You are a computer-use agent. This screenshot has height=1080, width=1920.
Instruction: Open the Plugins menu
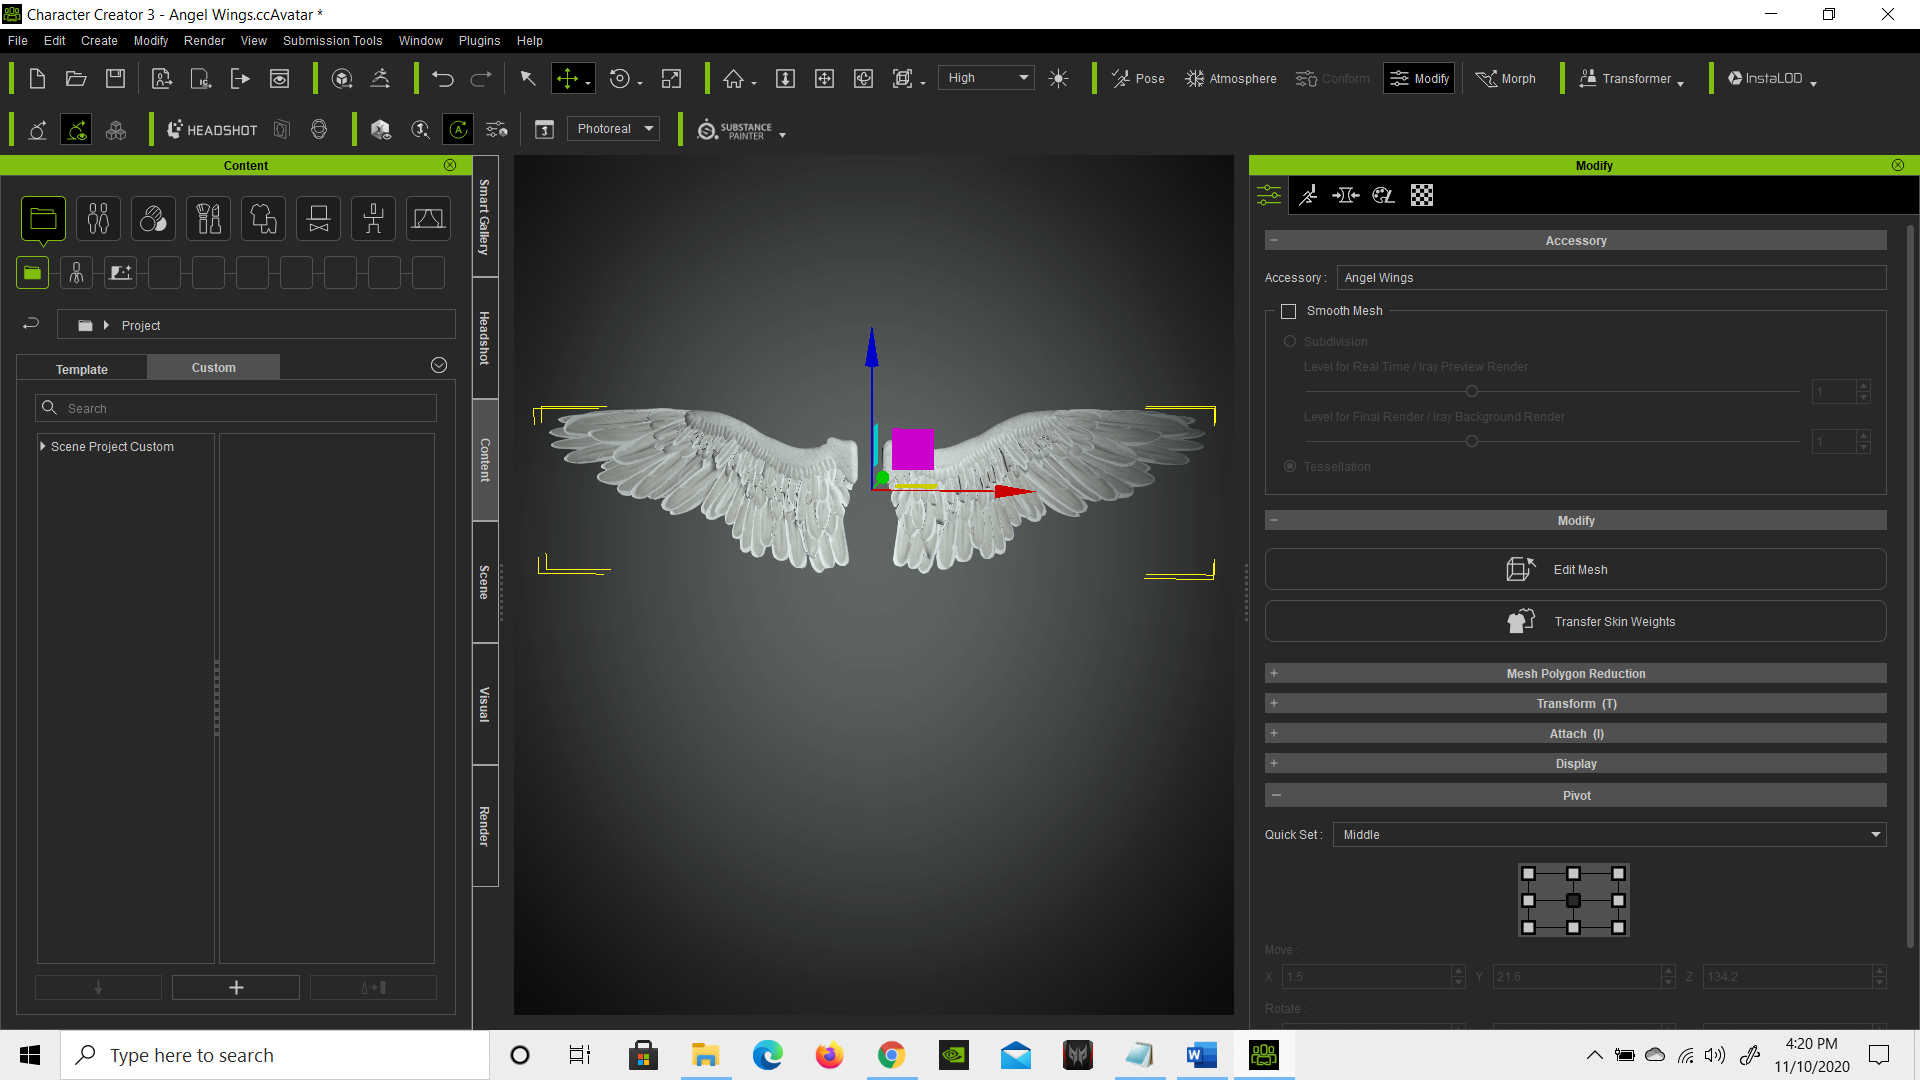[x=479, y=41]
